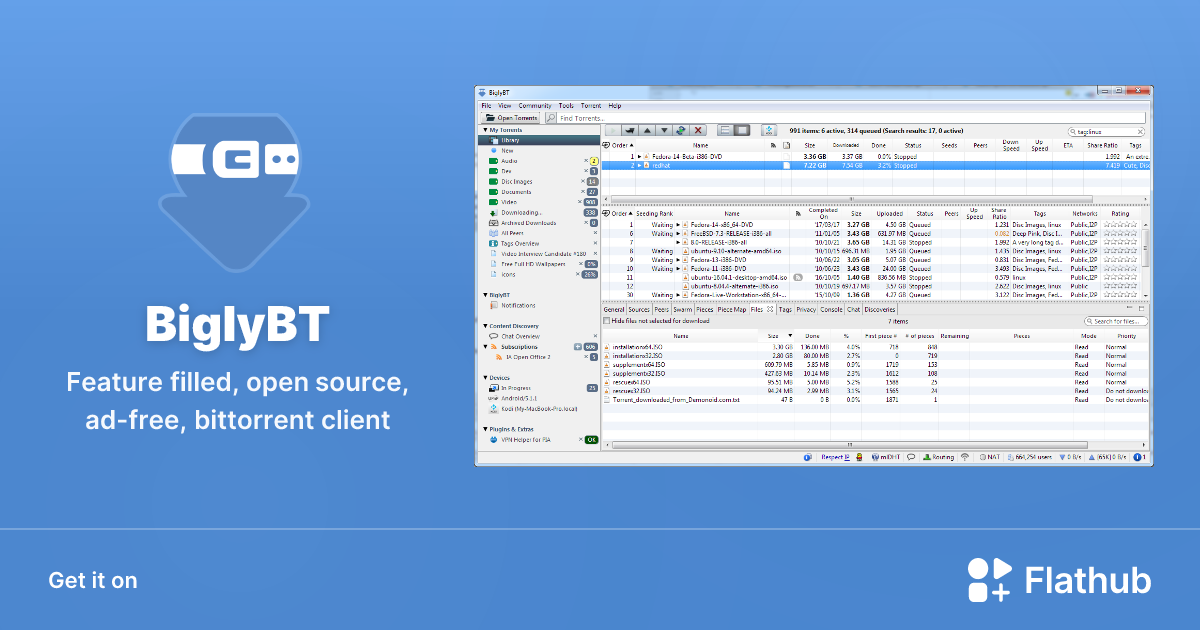
Task: Collapse the Content Discovery sidebar section
Action: tap(484, 326)
